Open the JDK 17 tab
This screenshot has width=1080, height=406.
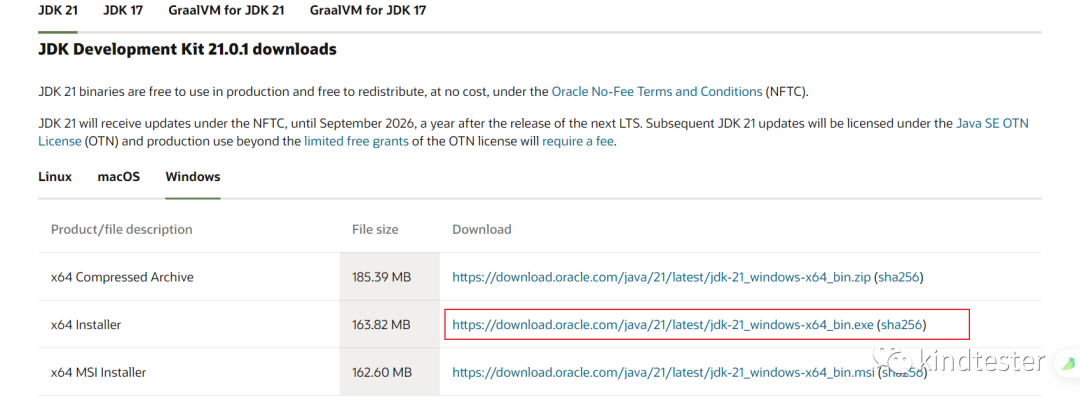[x=124, y=10]
